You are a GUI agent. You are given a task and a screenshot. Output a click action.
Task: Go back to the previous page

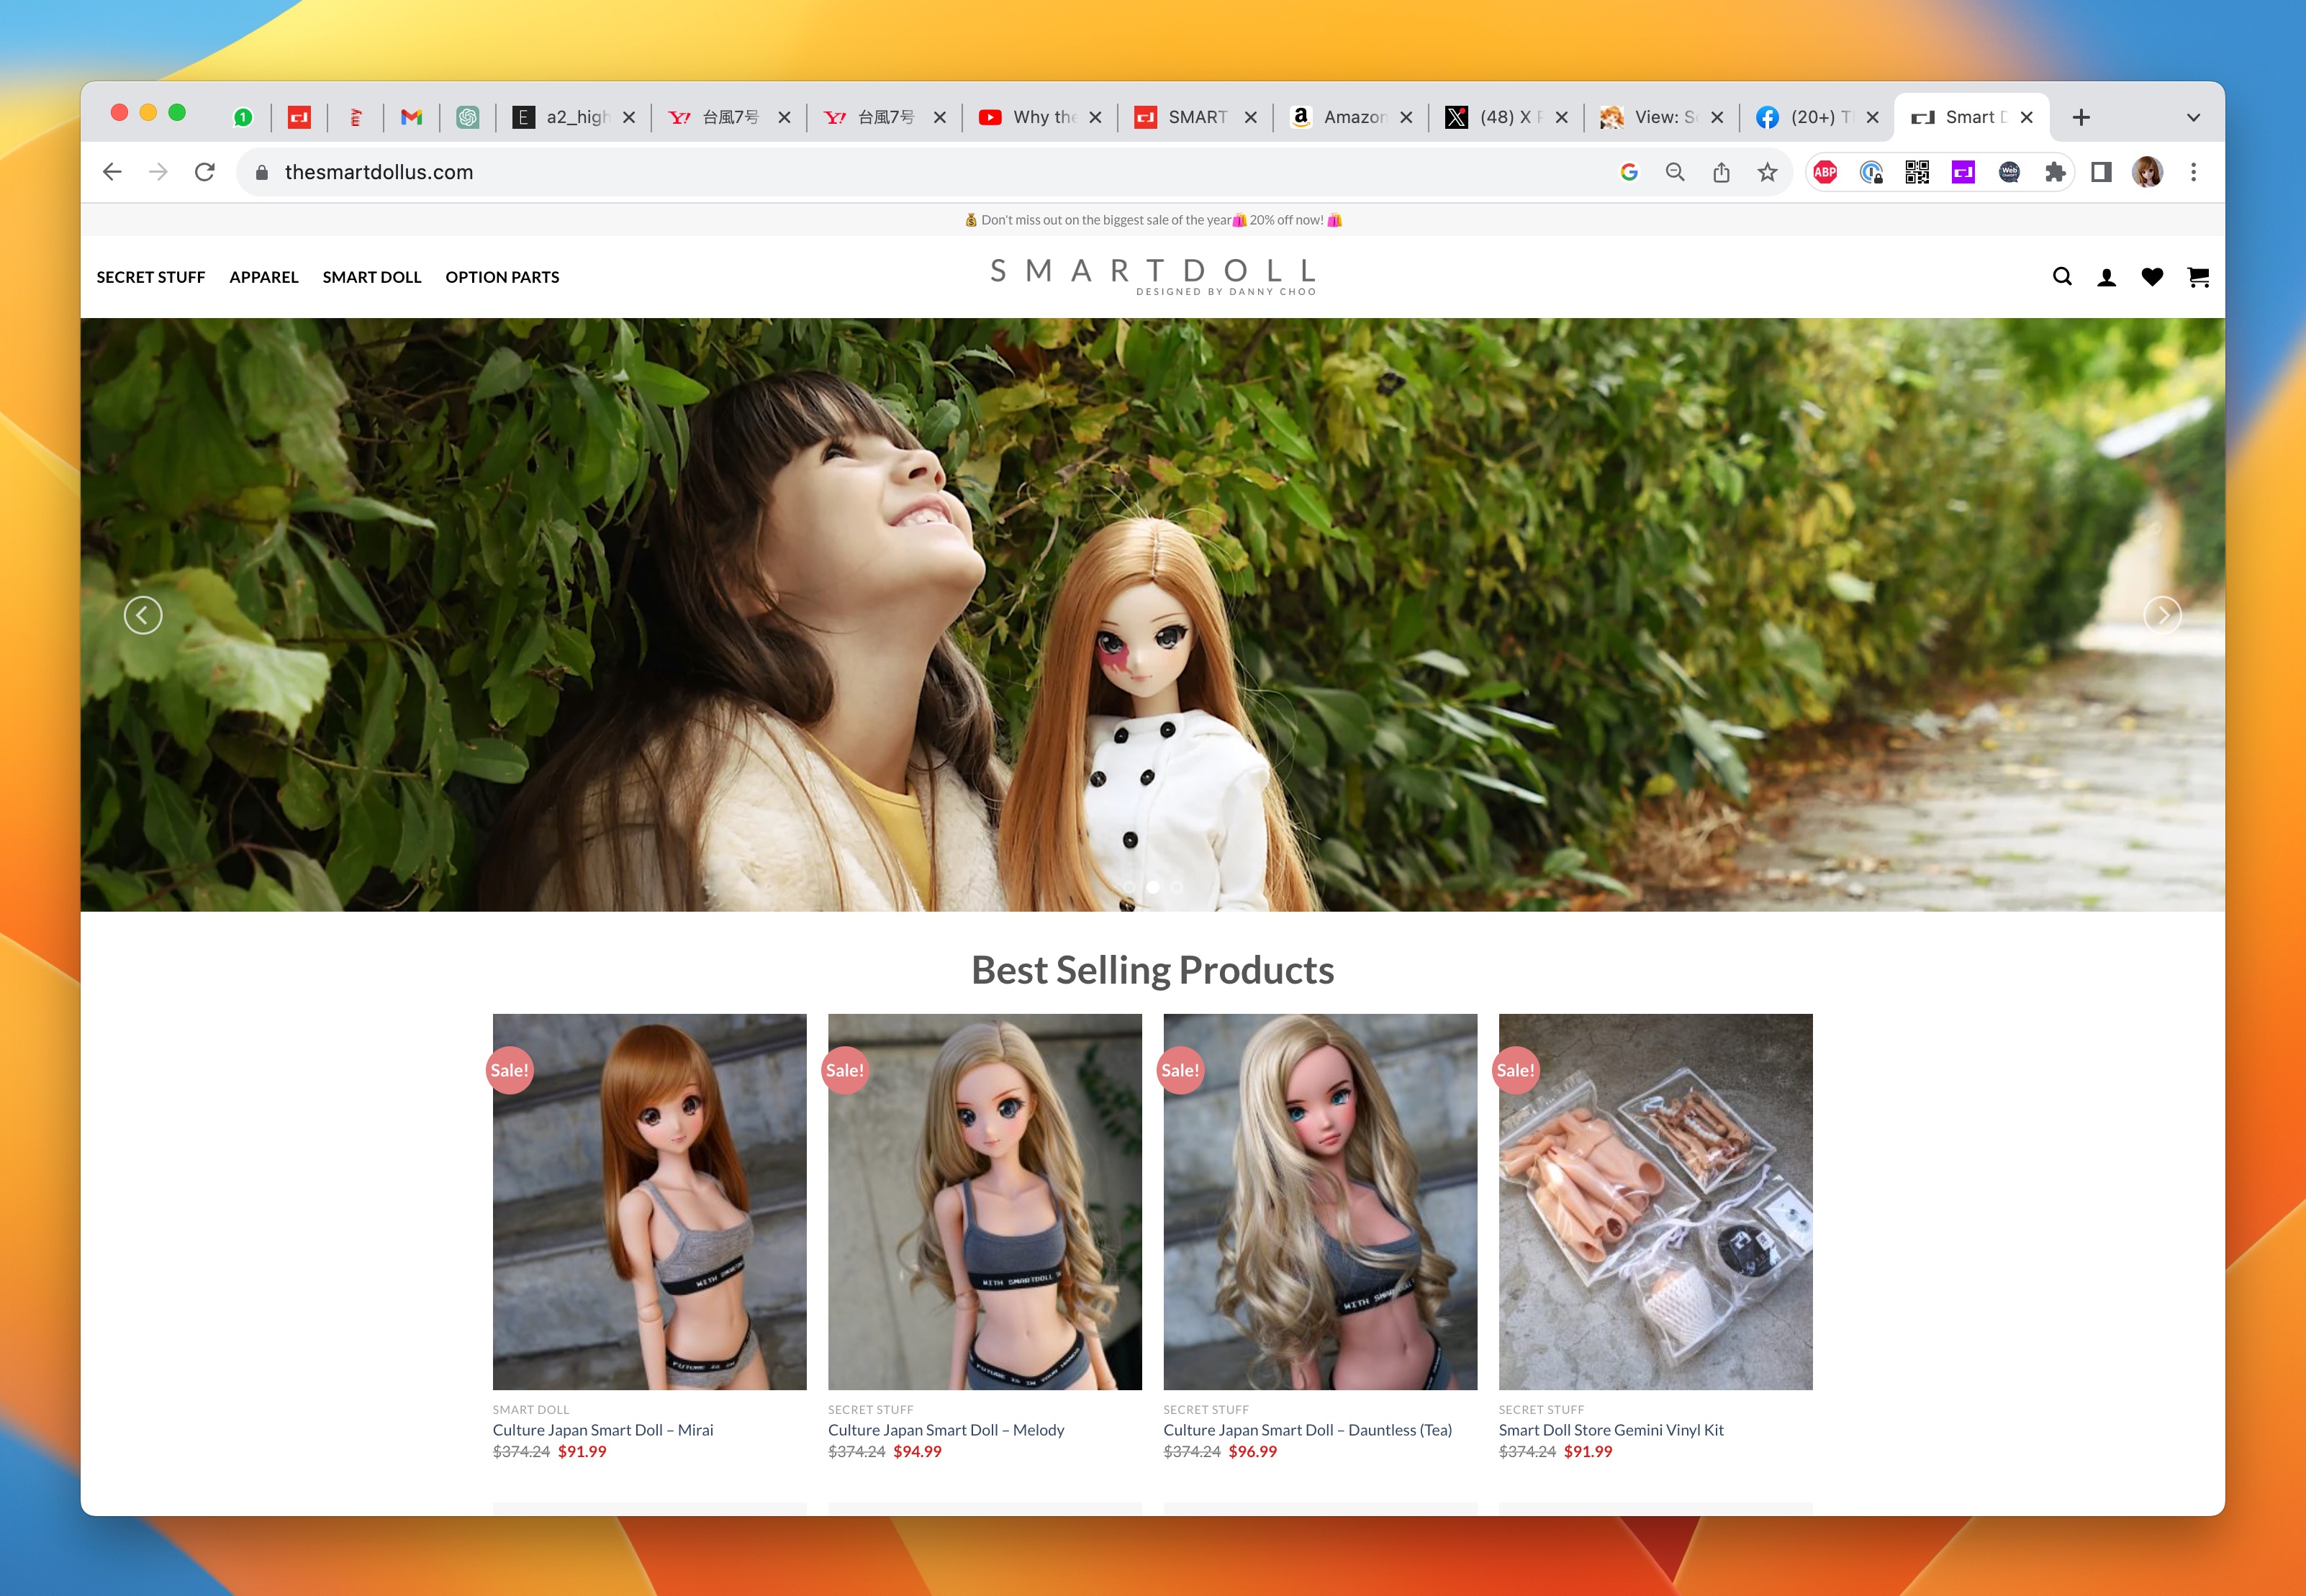[x=112, y=172]
